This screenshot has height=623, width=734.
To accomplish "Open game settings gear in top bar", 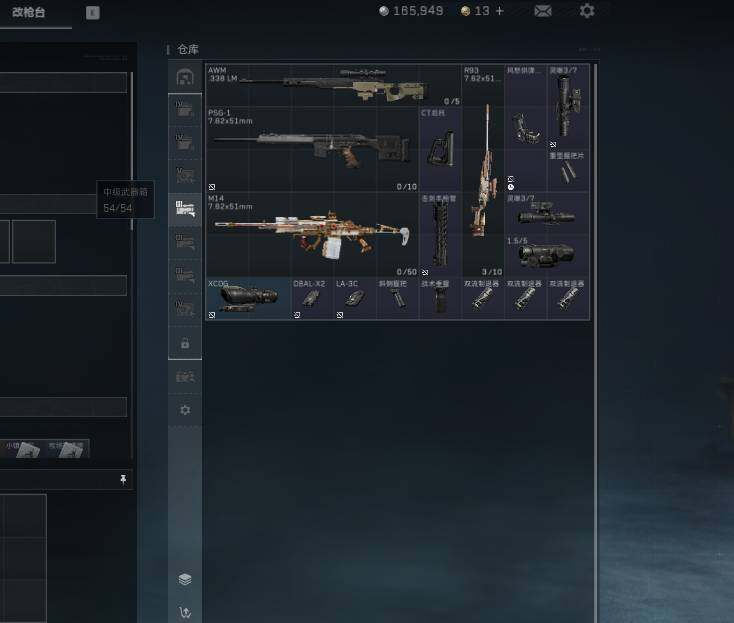I will 587,11.
